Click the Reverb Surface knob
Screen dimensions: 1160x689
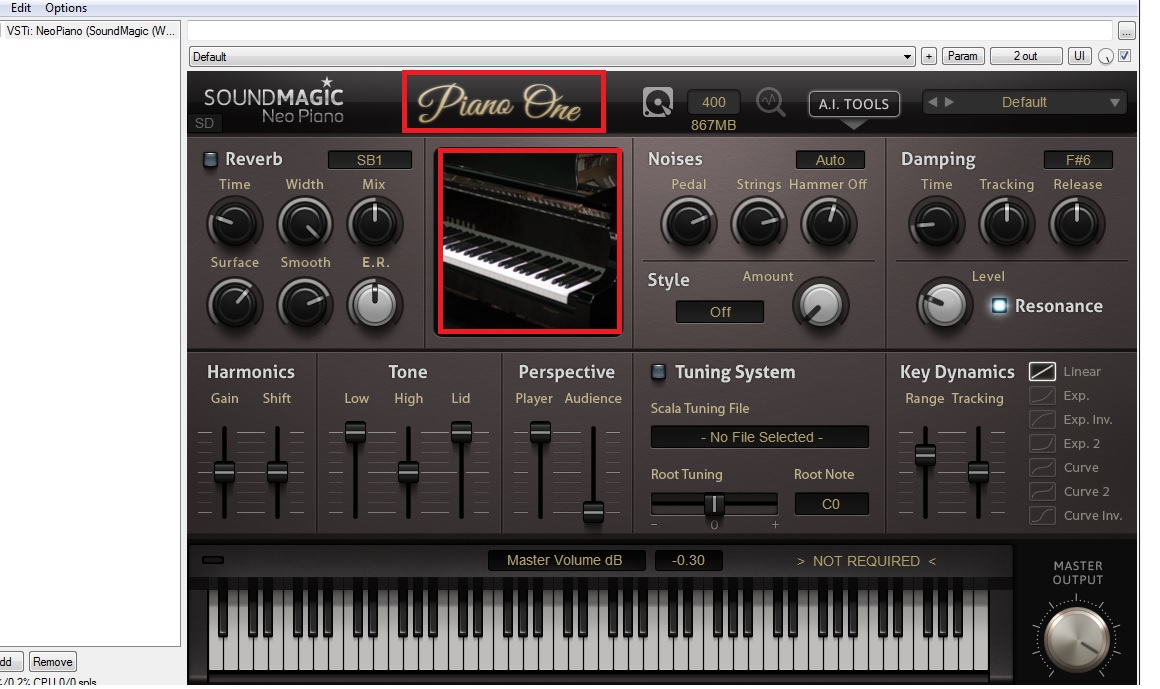pyautogui.click(x=234, y=304)
